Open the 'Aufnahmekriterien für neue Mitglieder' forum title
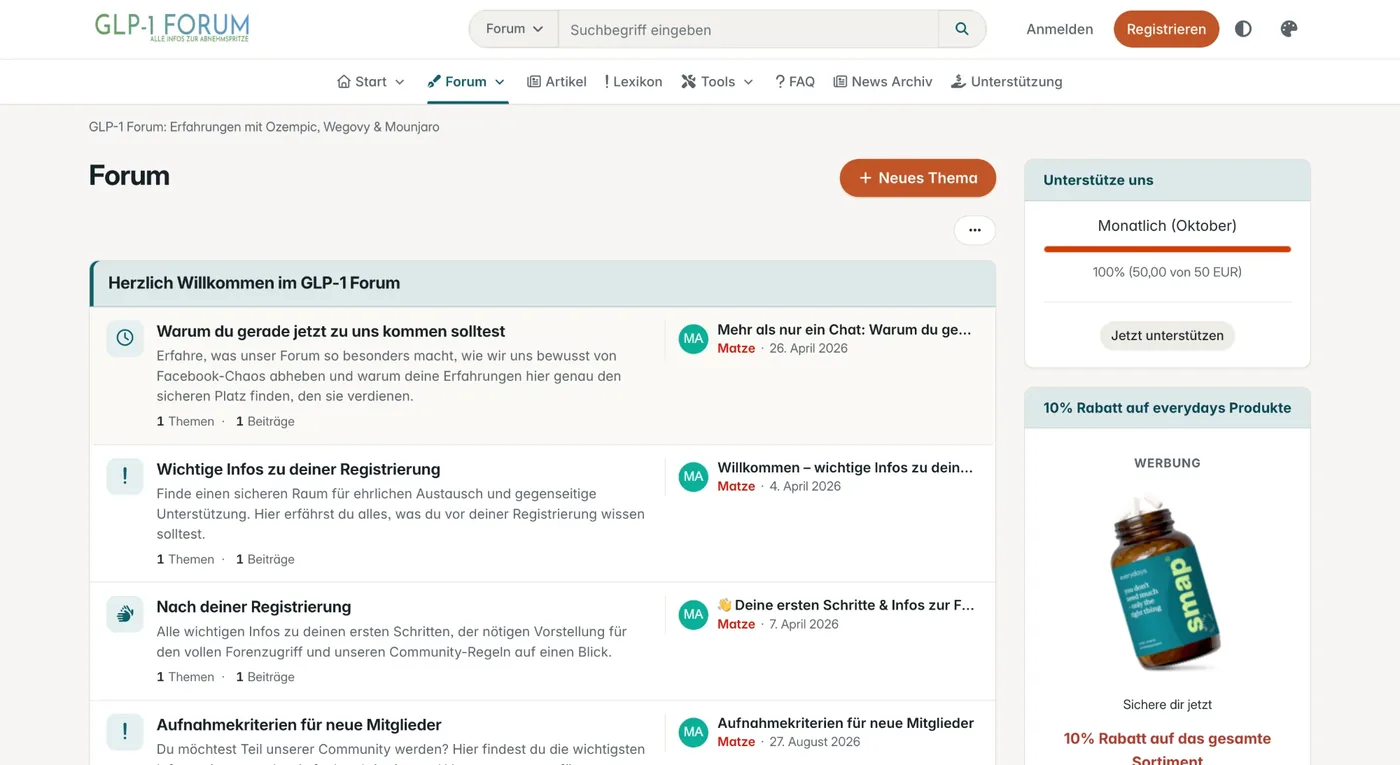Image resolution: width=1400 pixels, height=765 pixels. click(299, 725)
